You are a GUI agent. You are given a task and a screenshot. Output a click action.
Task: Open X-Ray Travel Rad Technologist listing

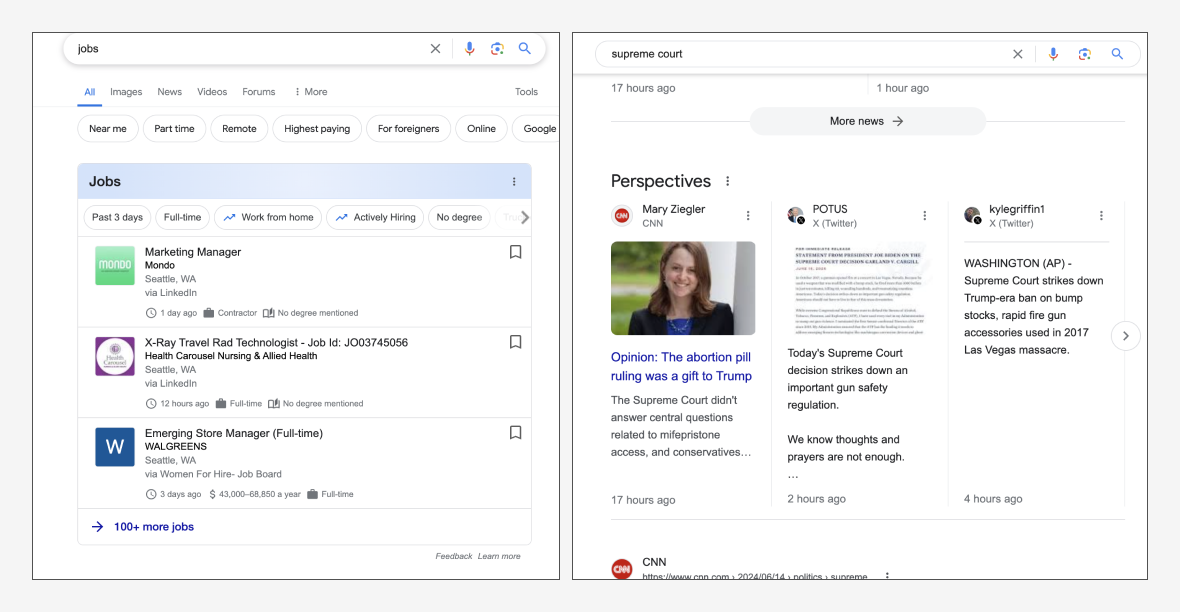tap(276, 343)
